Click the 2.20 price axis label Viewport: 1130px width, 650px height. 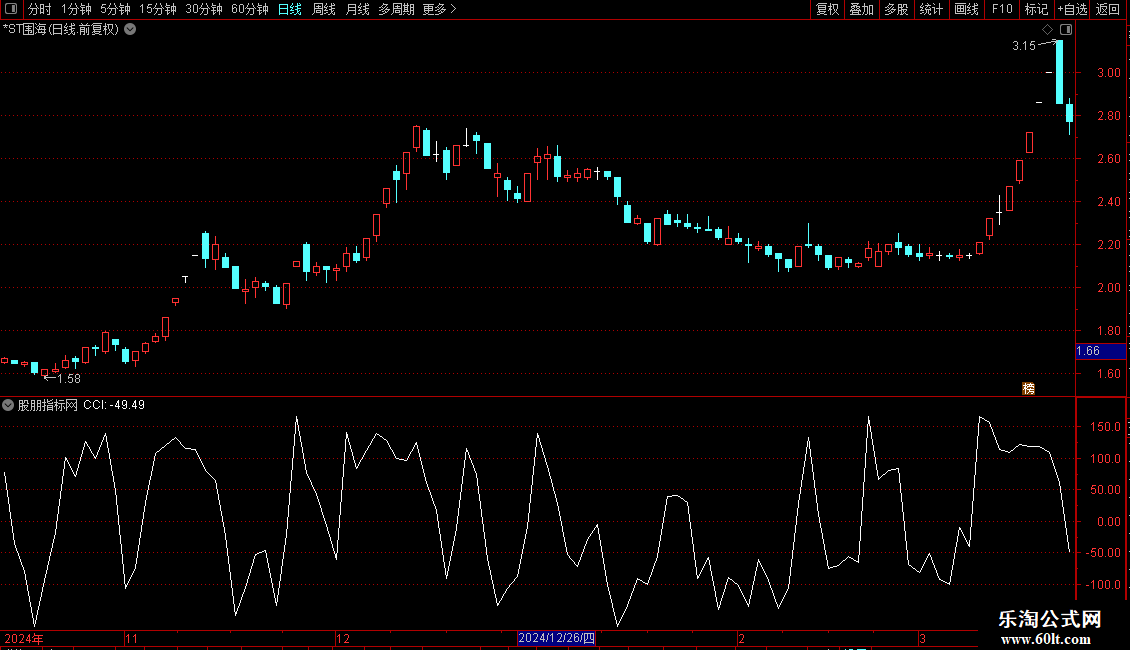click(x=1108, y=245)
